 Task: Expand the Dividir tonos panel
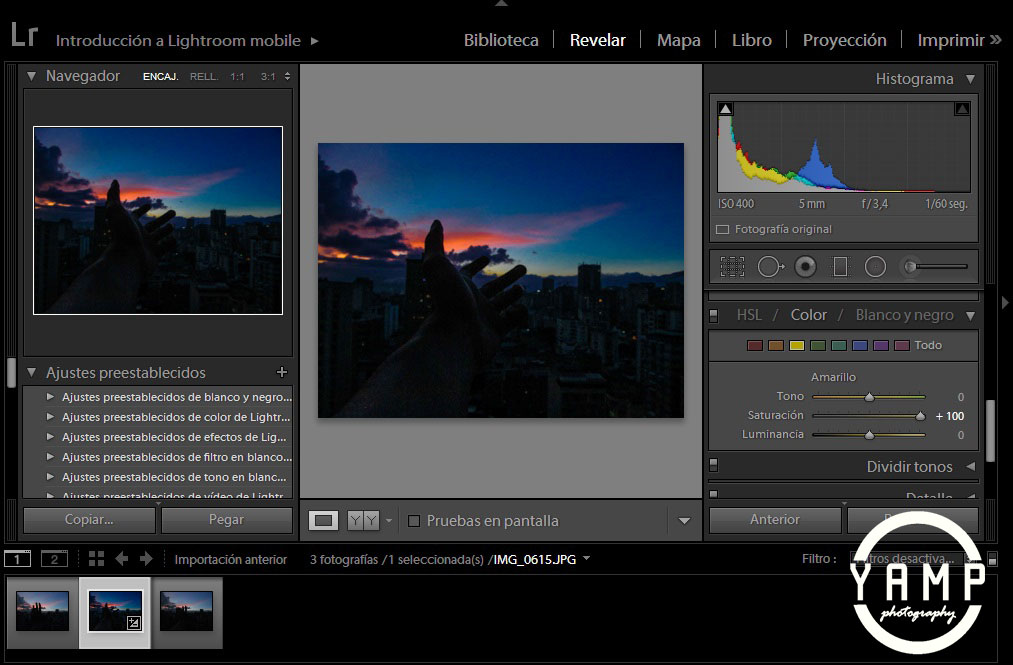970,467
